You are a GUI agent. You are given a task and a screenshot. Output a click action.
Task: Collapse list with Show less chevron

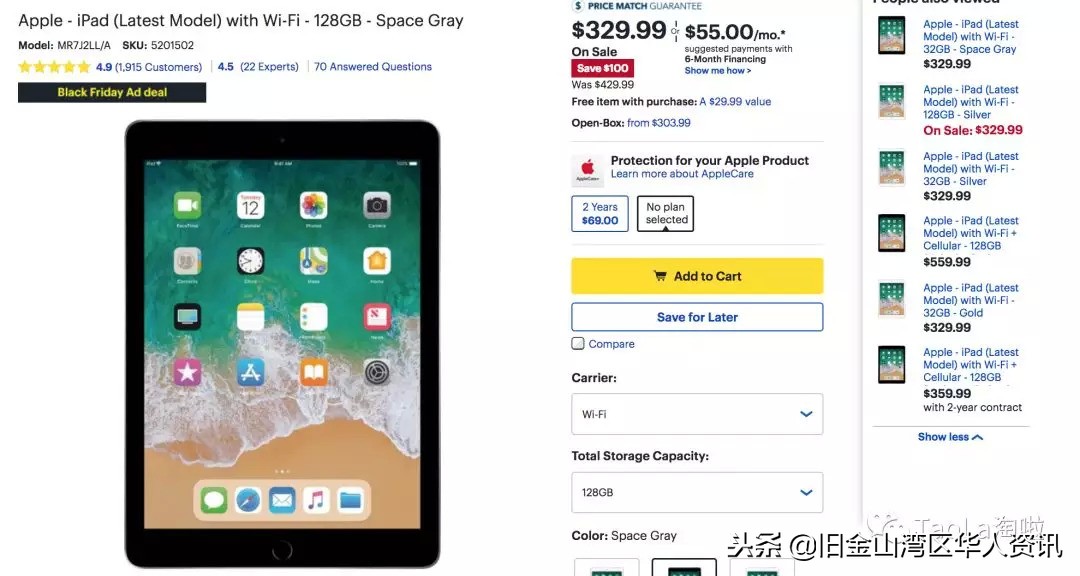click(x=950, y=437)
